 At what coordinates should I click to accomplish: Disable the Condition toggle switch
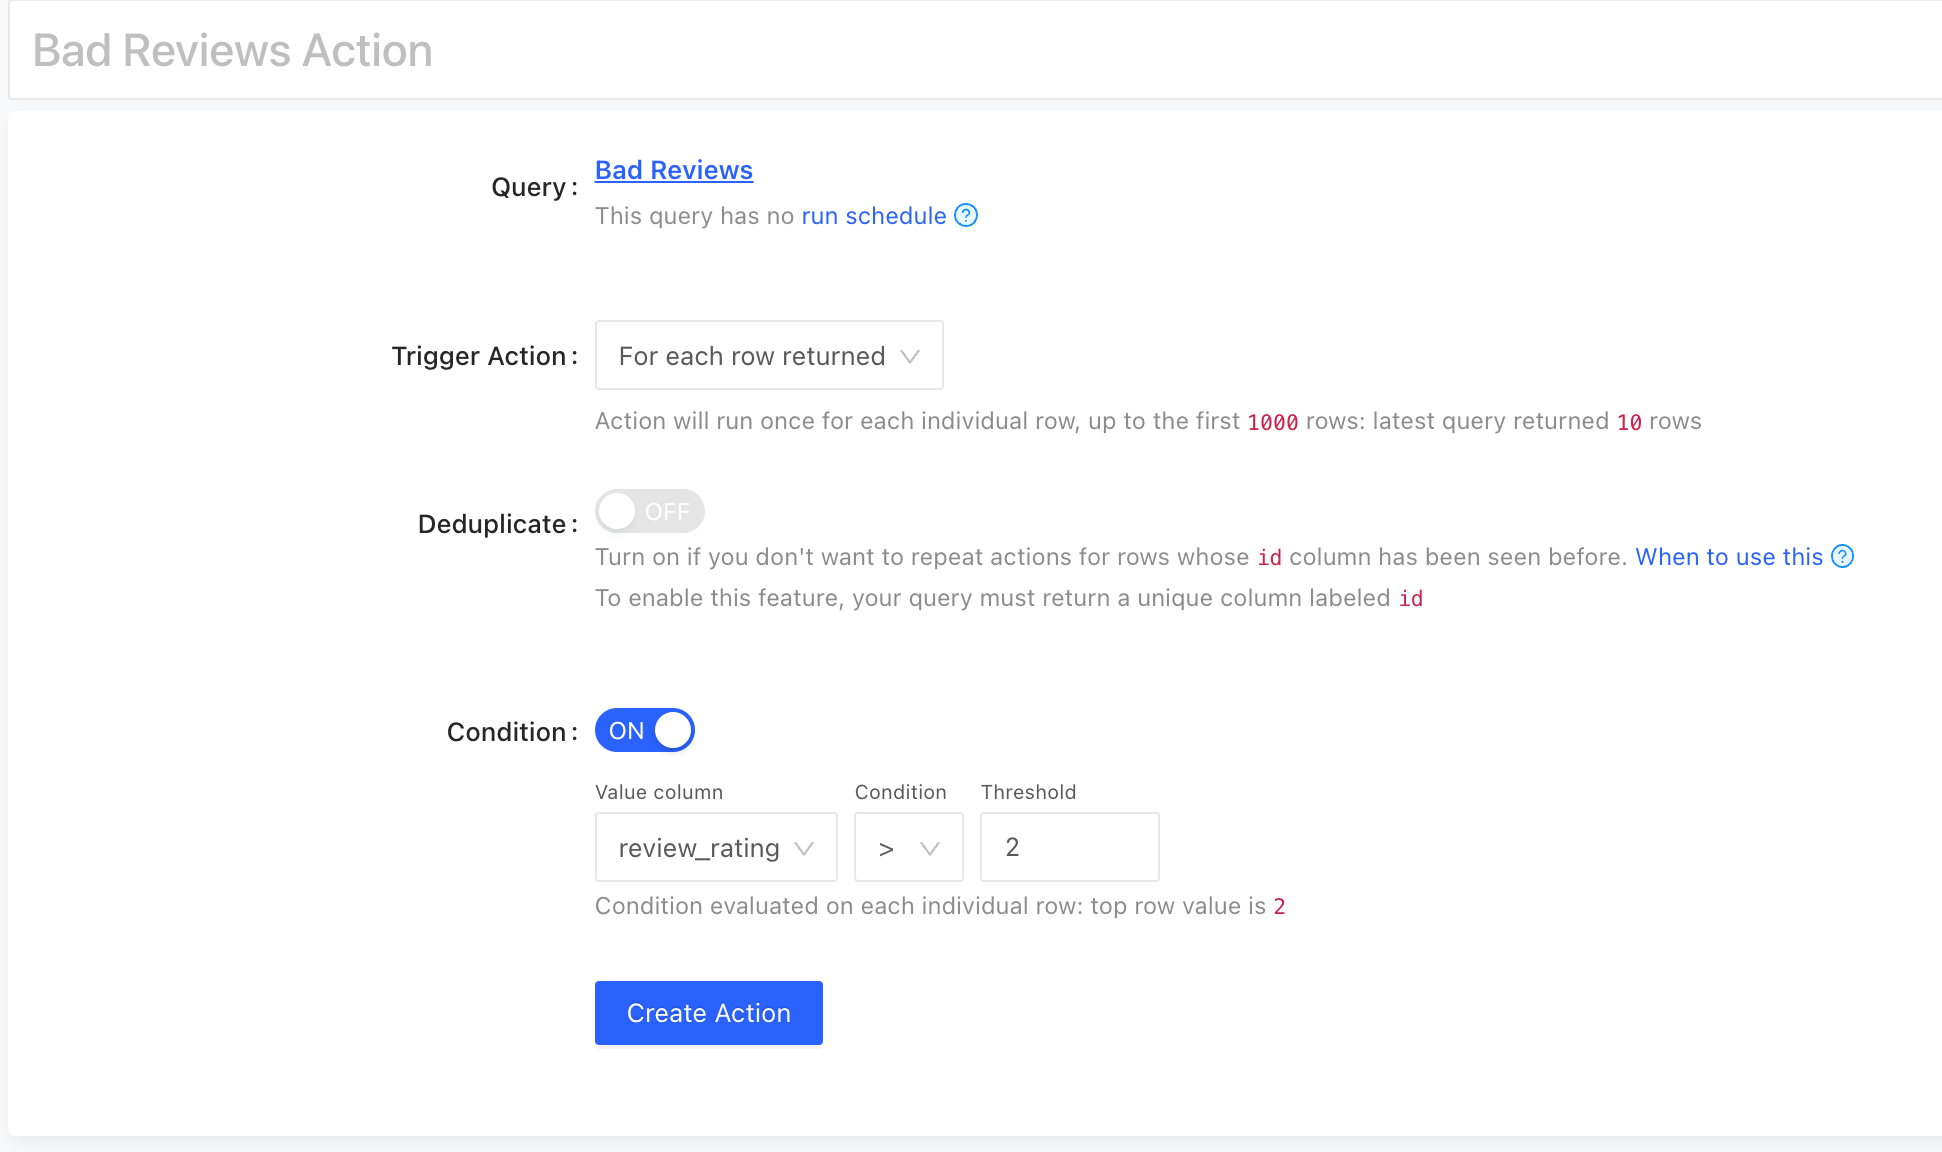pyautogui.click(x=645, y=730)
